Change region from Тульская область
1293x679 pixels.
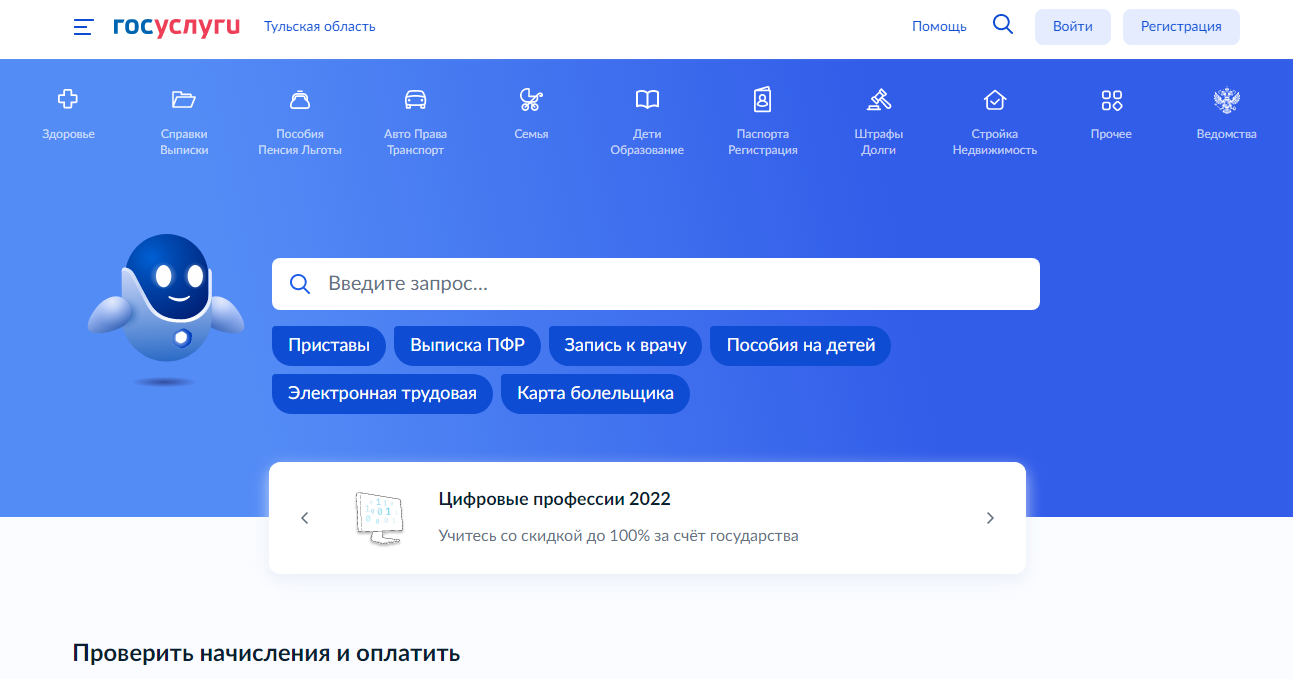coord(318,25)
